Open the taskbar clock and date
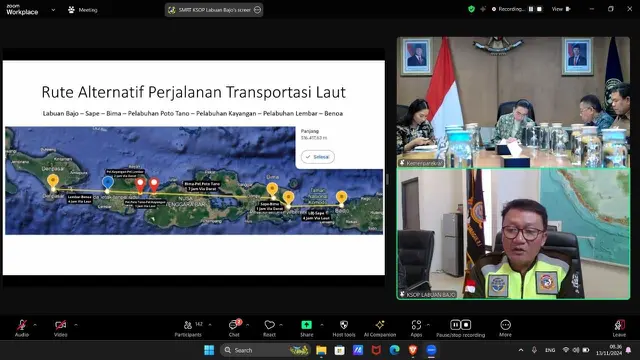The image size is (640, 360). coord(609,350)
